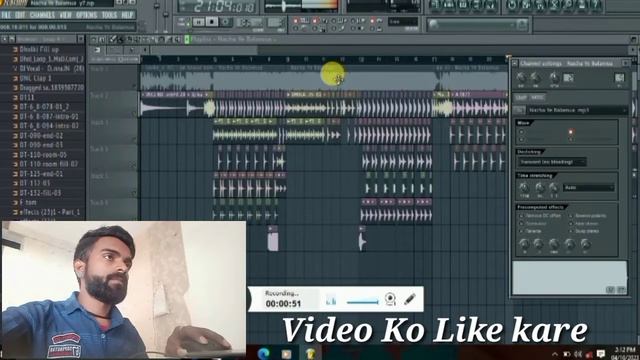Click the FX channel selector in Channel settings
This screenshot has height=360, width=640.
tap(619, 78)
